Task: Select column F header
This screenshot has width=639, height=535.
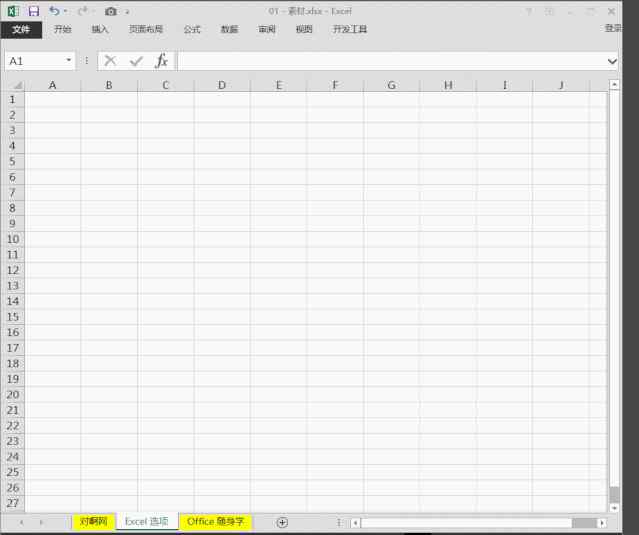Action: point(335,85)
